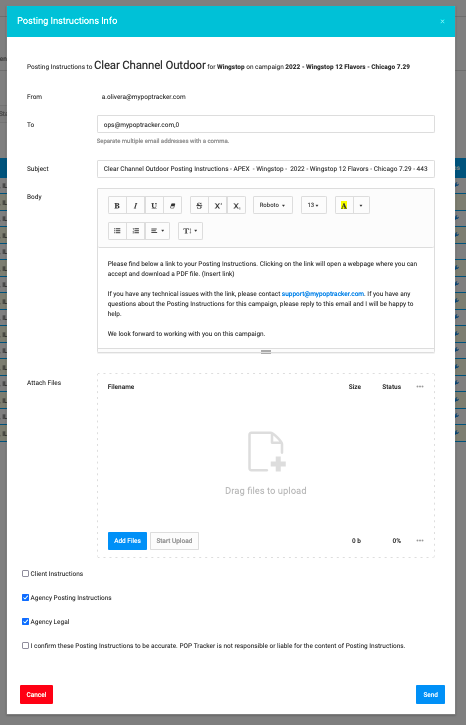
Task: Check the Client Instructions checkbox
Action: (25, 573)
